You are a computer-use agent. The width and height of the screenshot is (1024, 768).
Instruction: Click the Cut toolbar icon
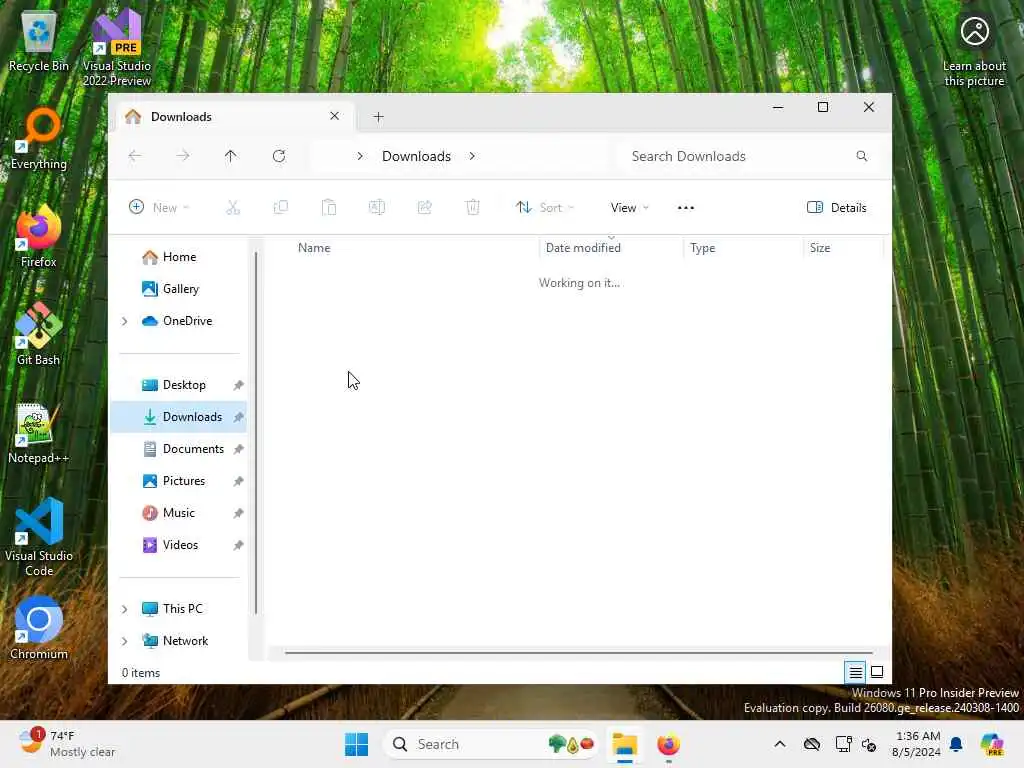coord(233,208)
